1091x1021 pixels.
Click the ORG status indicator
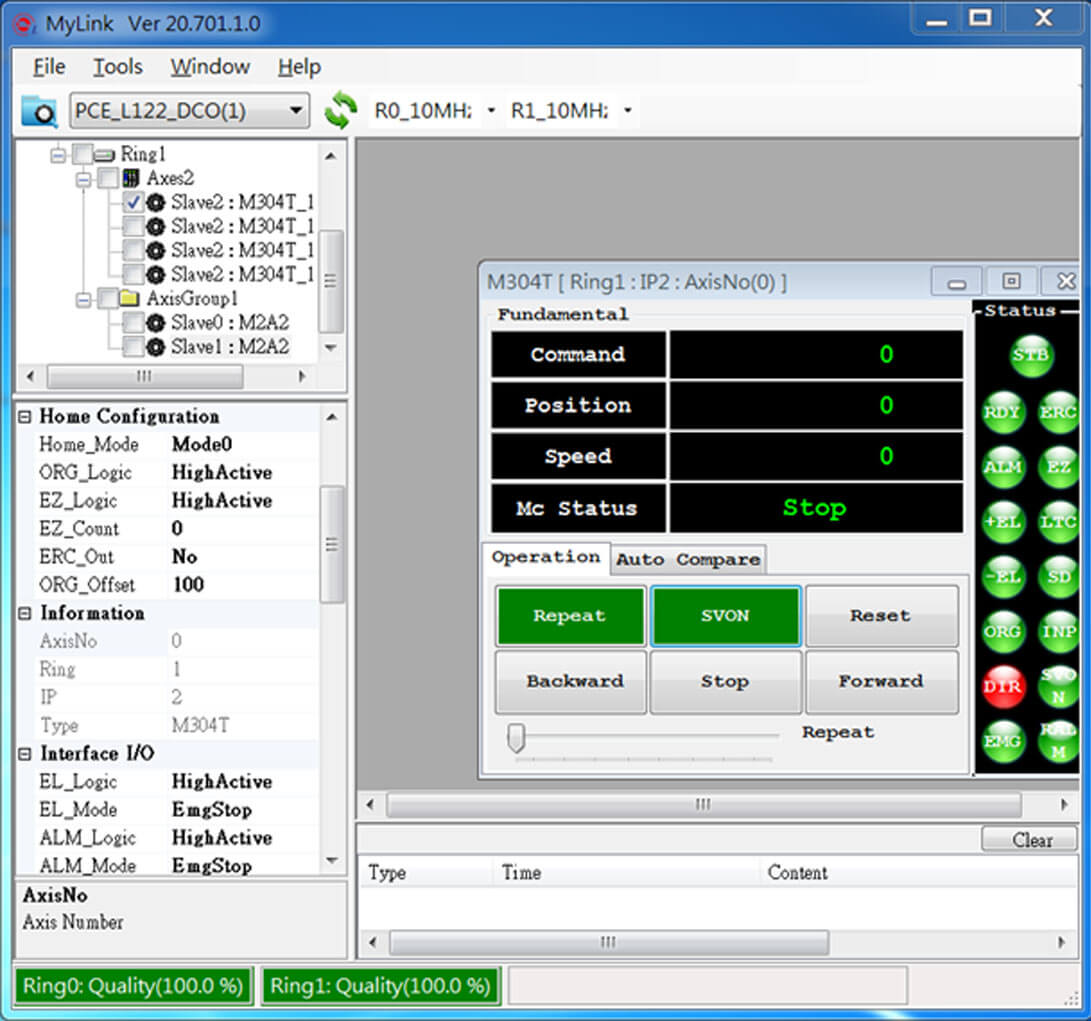[1003, 632]
